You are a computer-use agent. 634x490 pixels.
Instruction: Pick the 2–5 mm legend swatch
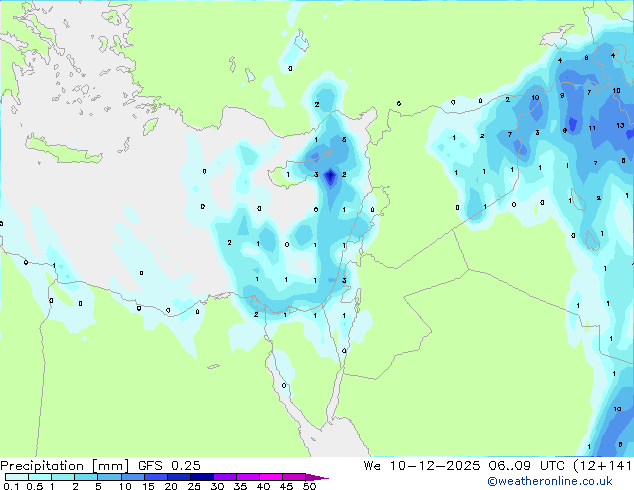86,477
